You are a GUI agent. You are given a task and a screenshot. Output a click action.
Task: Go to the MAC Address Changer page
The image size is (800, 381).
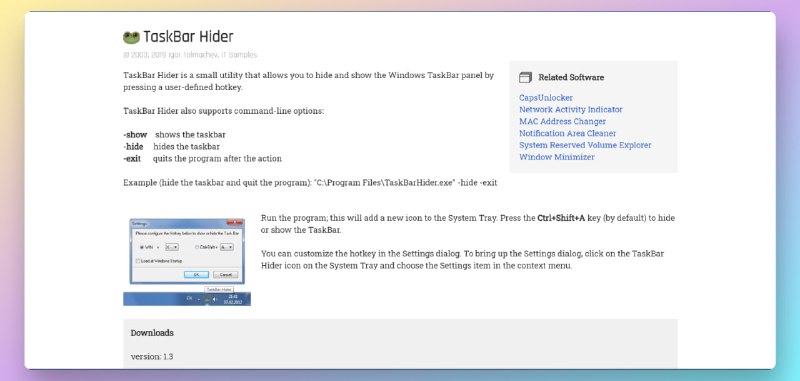pos(562,121)
